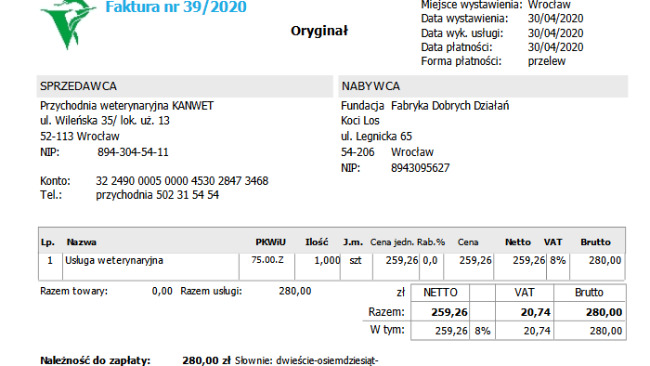Select the Faktura nr 39/2020 title
Viewport: 650px width, 366px height.
[x=176, y=7]
